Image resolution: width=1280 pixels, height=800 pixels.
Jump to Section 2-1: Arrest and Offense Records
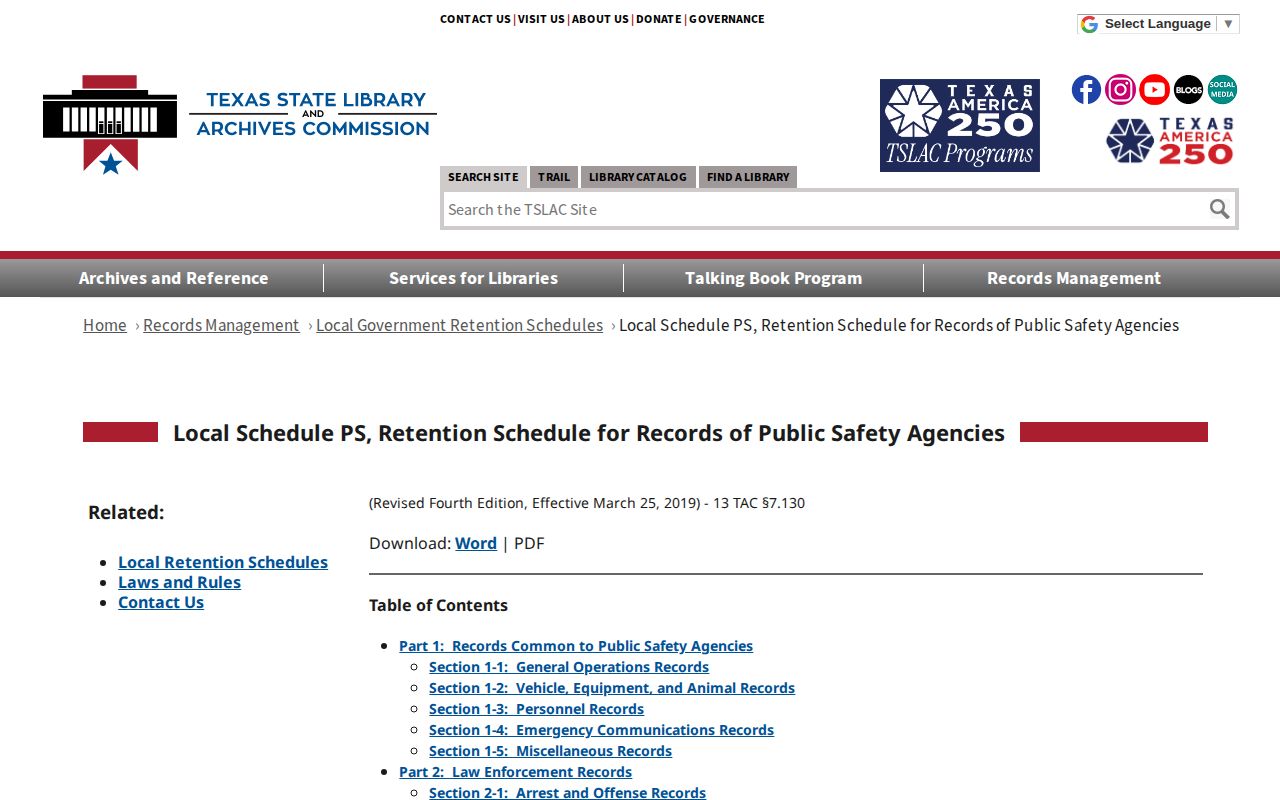[568, 793]
